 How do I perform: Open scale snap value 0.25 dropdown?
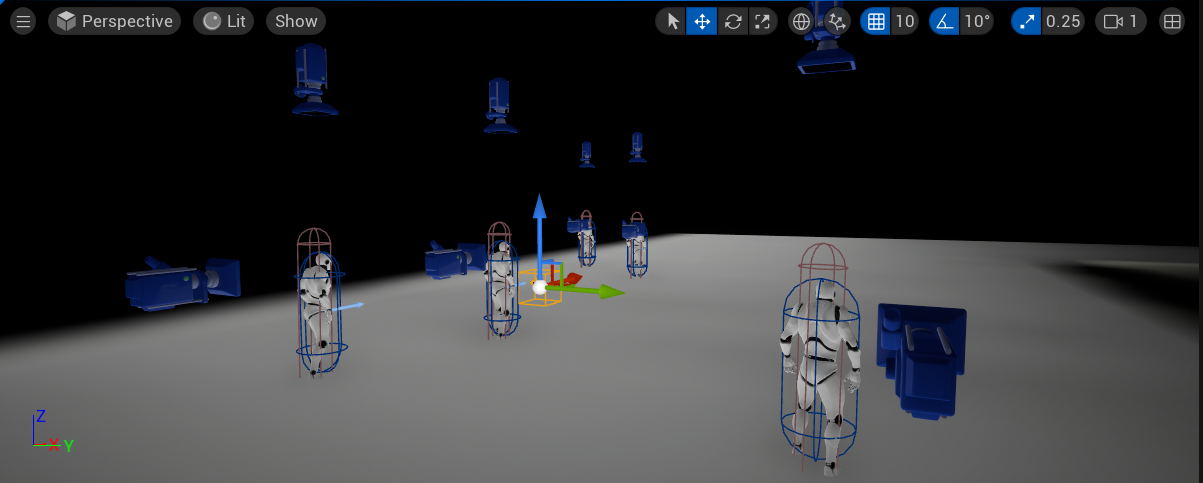[1063, 21]
